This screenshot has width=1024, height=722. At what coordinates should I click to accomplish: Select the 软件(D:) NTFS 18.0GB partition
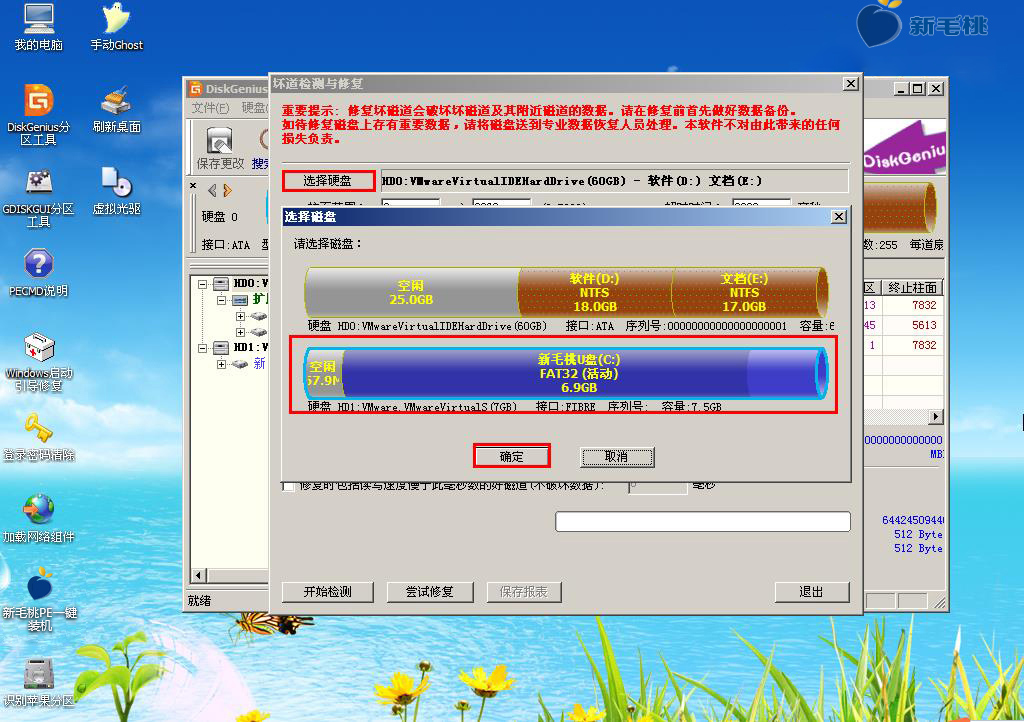point(595,292)
